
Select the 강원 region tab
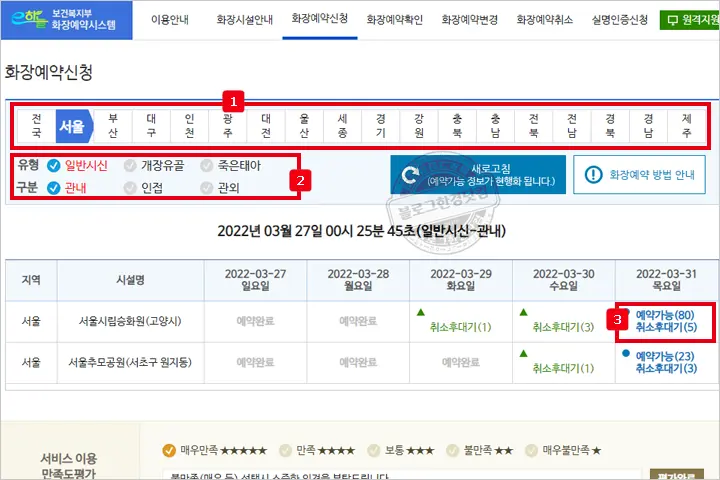pyautogui.click(x=419, y=126)
